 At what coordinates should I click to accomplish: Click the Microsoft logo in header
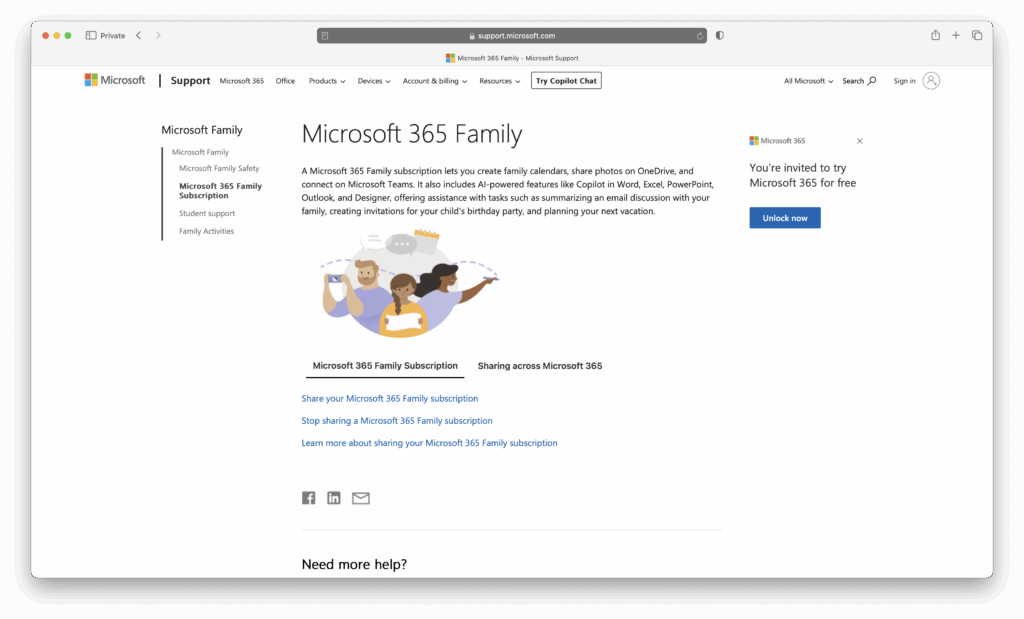pos(115,81)
